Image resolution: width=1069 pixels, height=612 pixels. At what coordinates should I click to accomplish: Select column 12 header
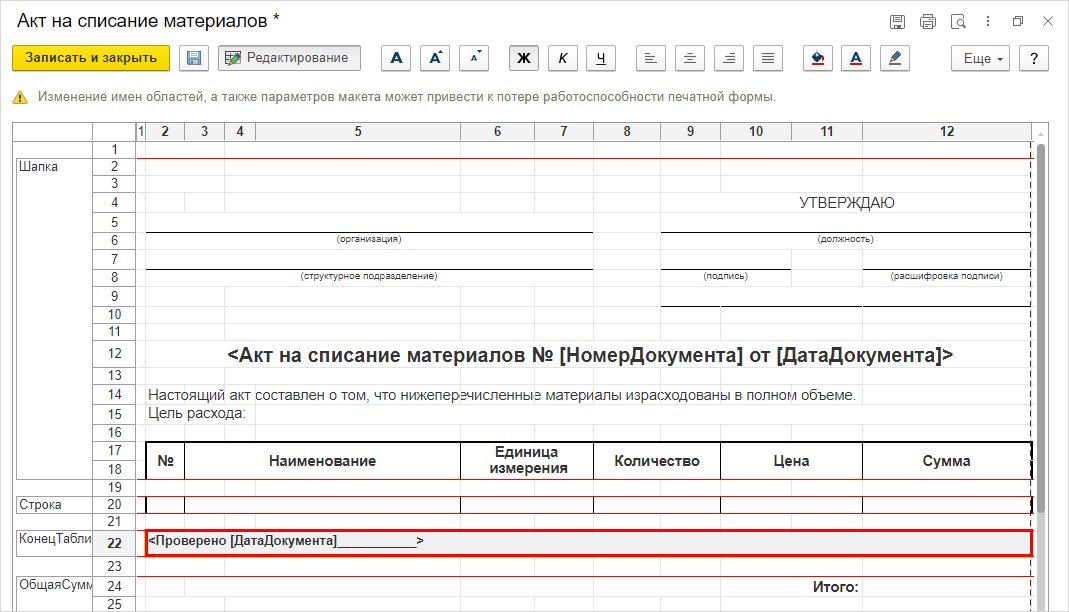pyautogui.click(x=947, y=132)
